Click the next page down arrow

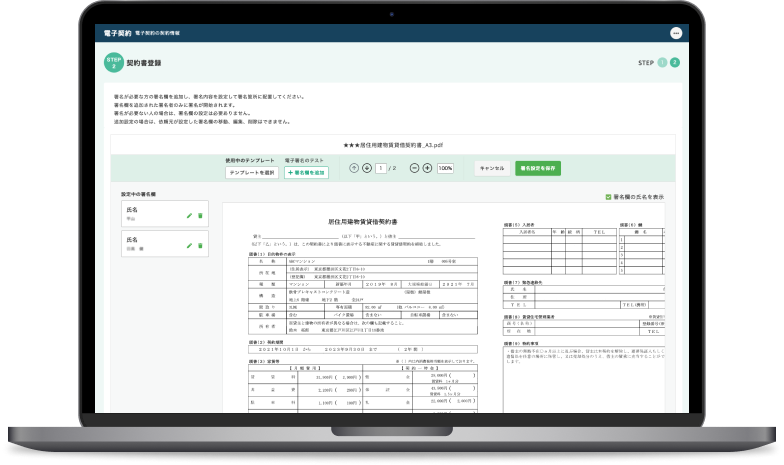367,168
